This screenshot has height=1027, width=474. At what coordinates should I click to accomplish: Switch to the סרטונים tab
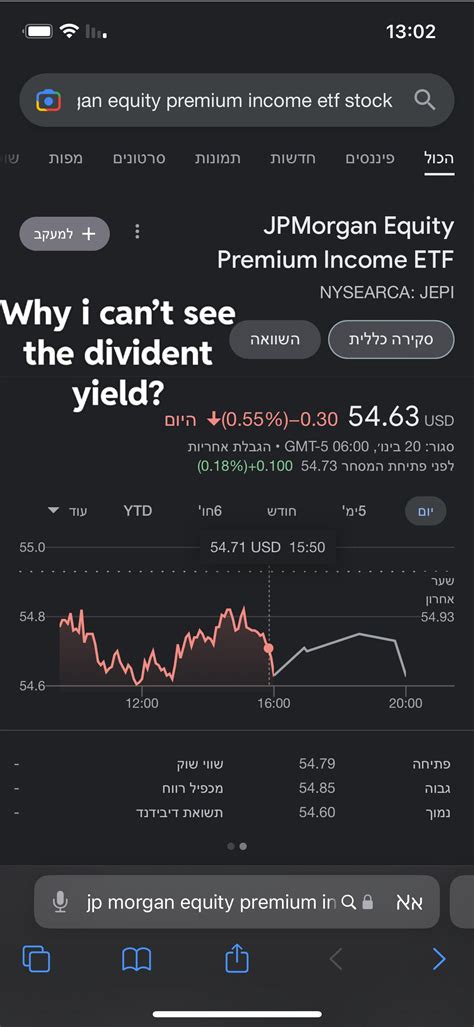[139, 159]
